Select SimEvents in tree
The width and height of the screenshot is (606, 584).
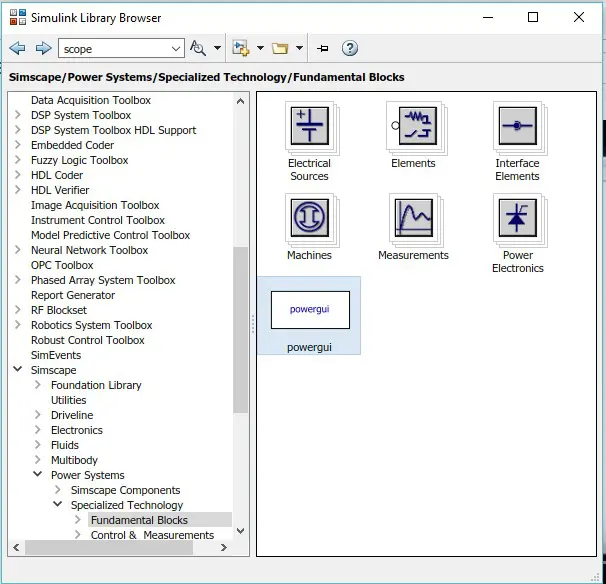click(56, 355)
